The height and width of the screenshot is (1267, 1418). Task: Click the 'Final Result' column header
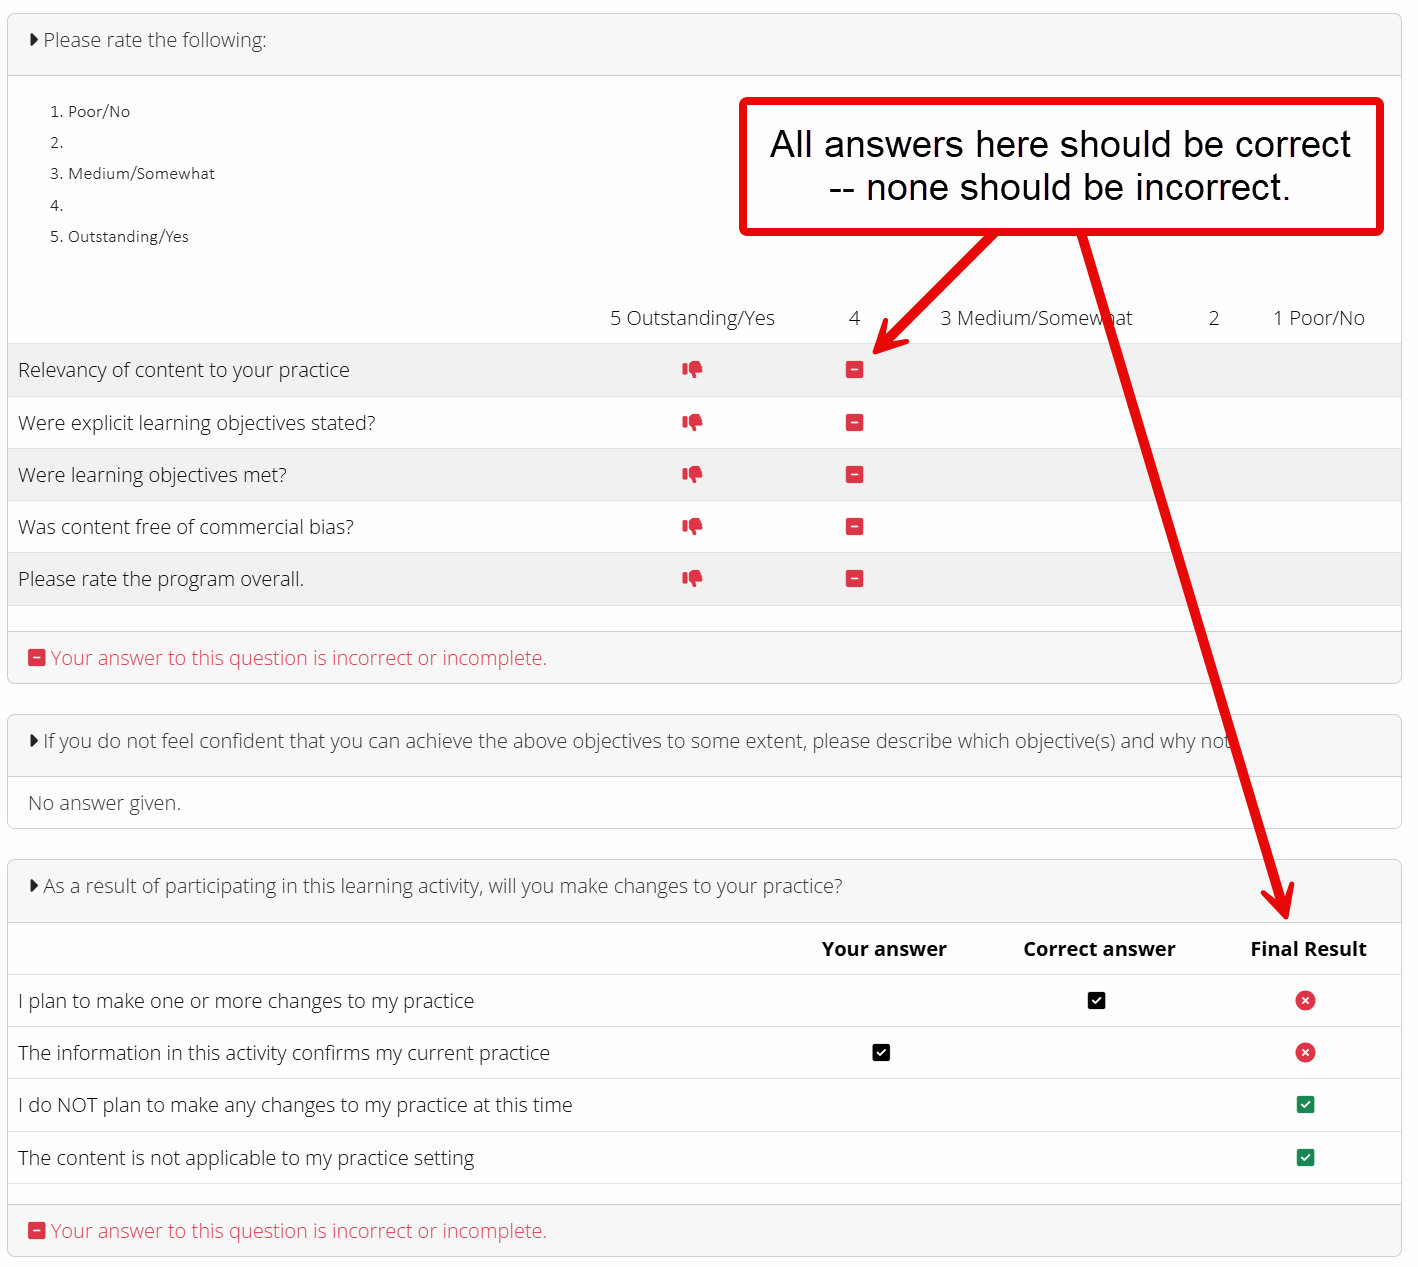(1307, 949)
